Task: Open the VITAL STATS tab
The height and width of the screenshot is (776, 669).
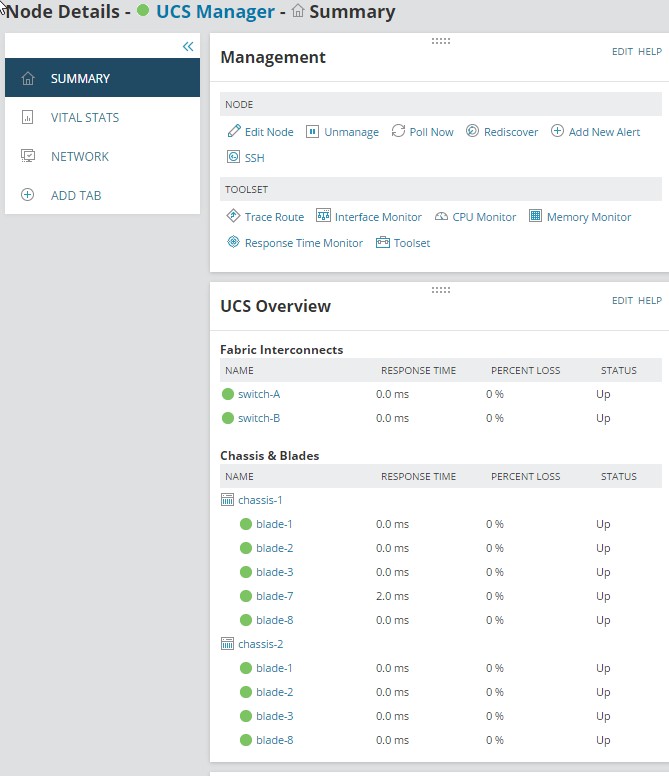Action: click(x=102, y=117)
